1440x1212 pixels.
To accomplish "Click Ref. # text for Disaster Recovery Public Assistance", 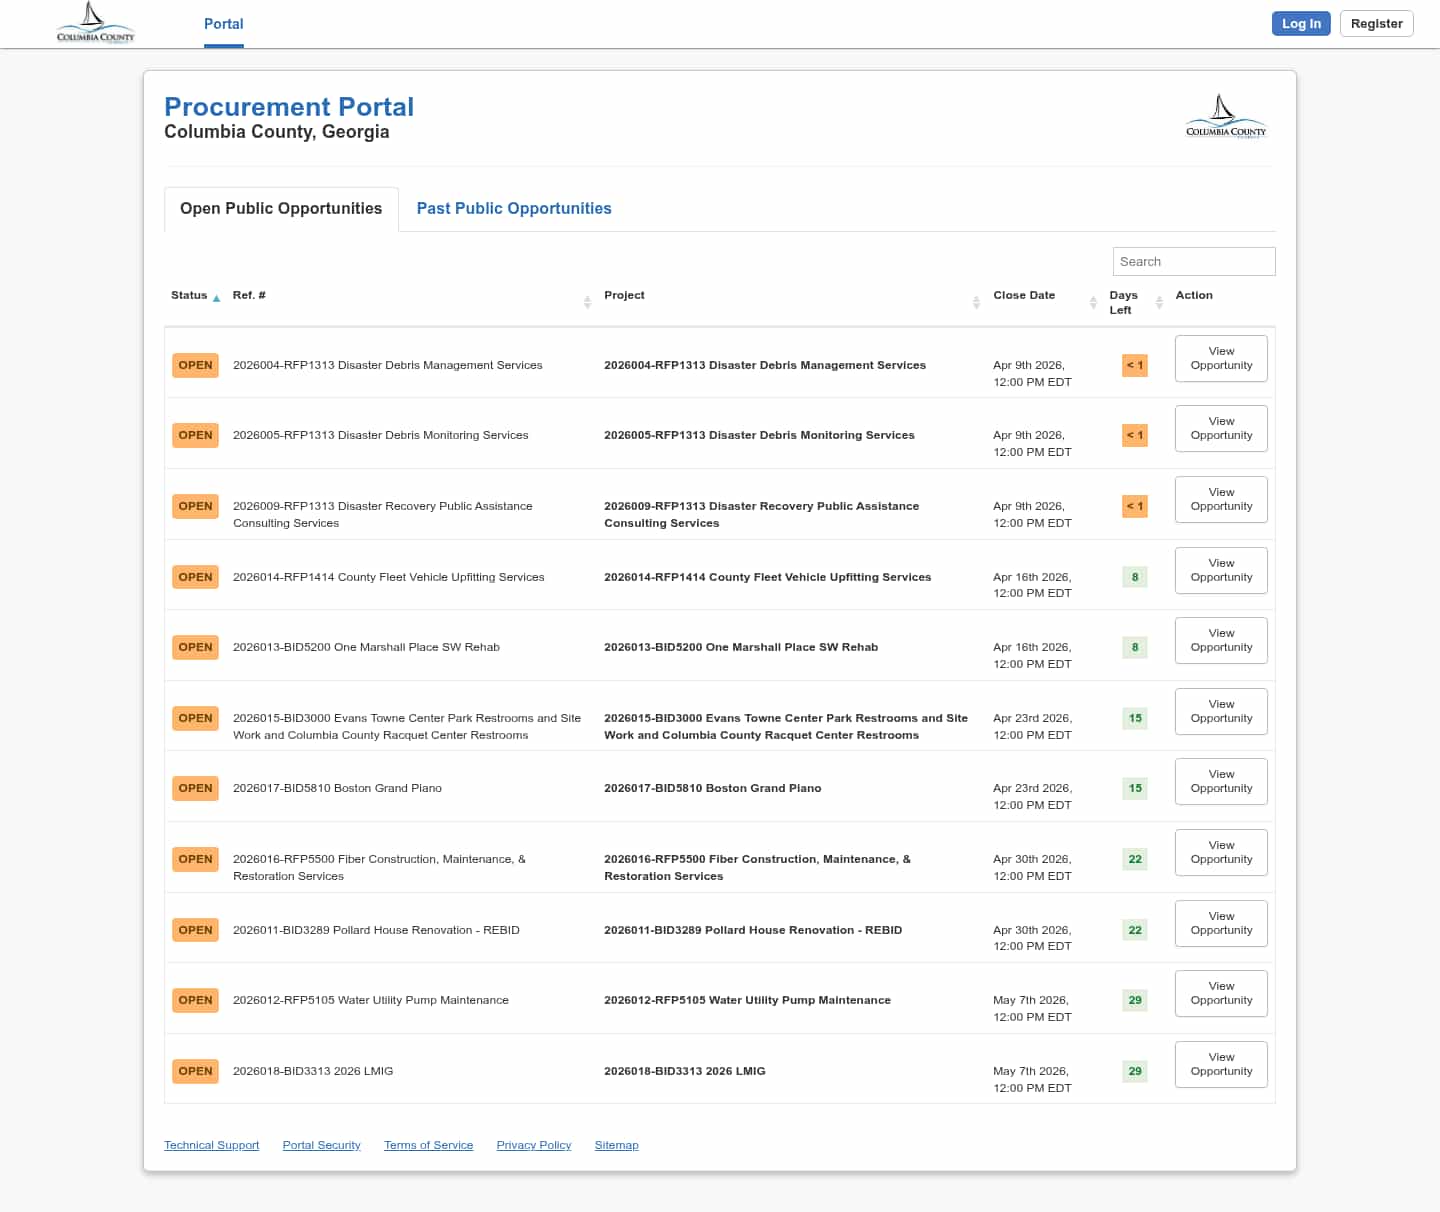I will point(383,514).
